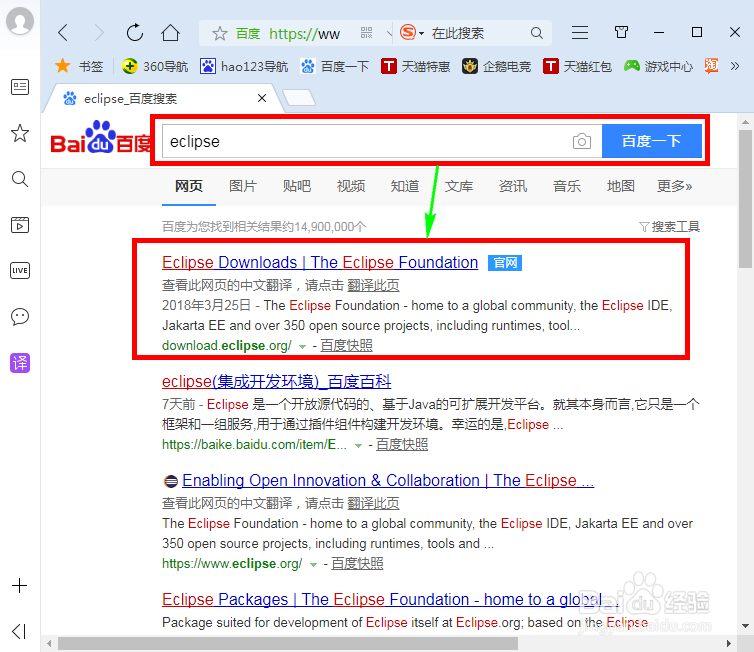Select the 网页 tab

[188, 186]
